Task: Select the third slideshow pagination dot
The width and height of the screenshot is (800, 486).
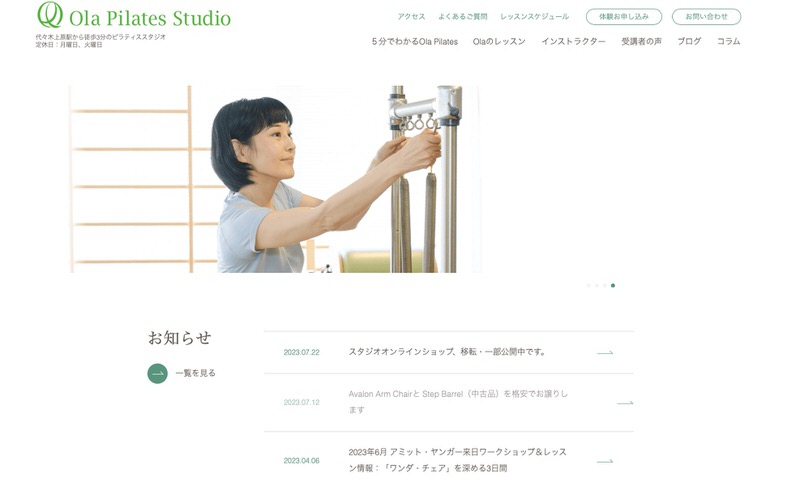Action: (605, 286)
